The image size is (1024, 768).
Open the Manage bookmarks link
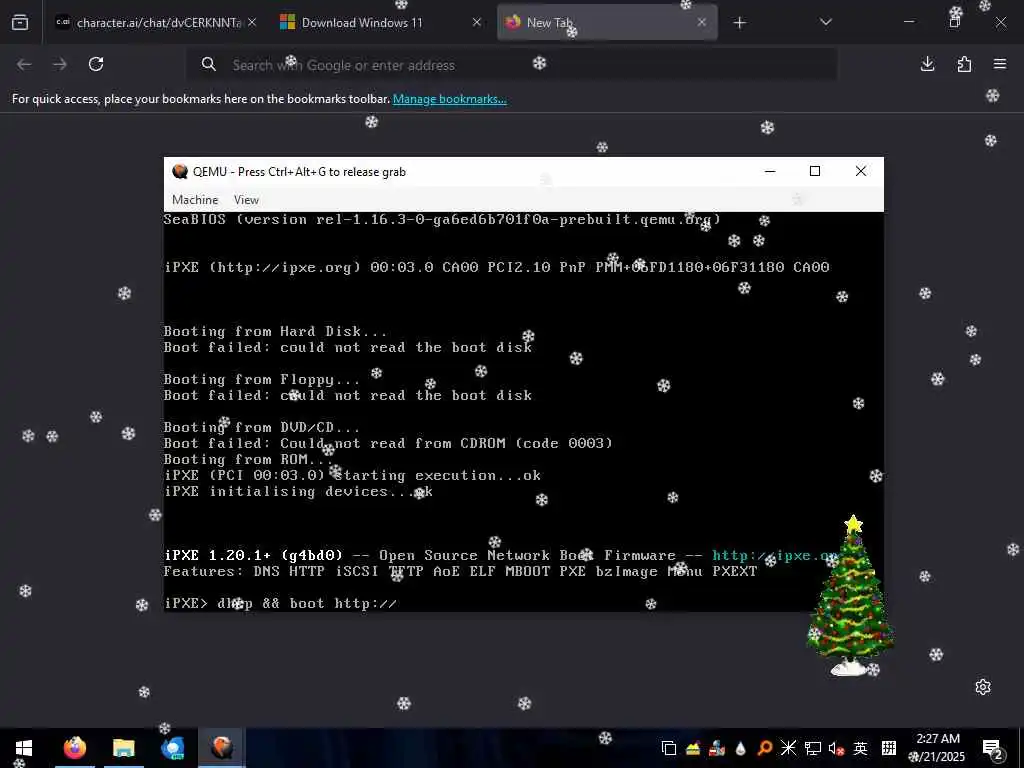tap(449, 99)
